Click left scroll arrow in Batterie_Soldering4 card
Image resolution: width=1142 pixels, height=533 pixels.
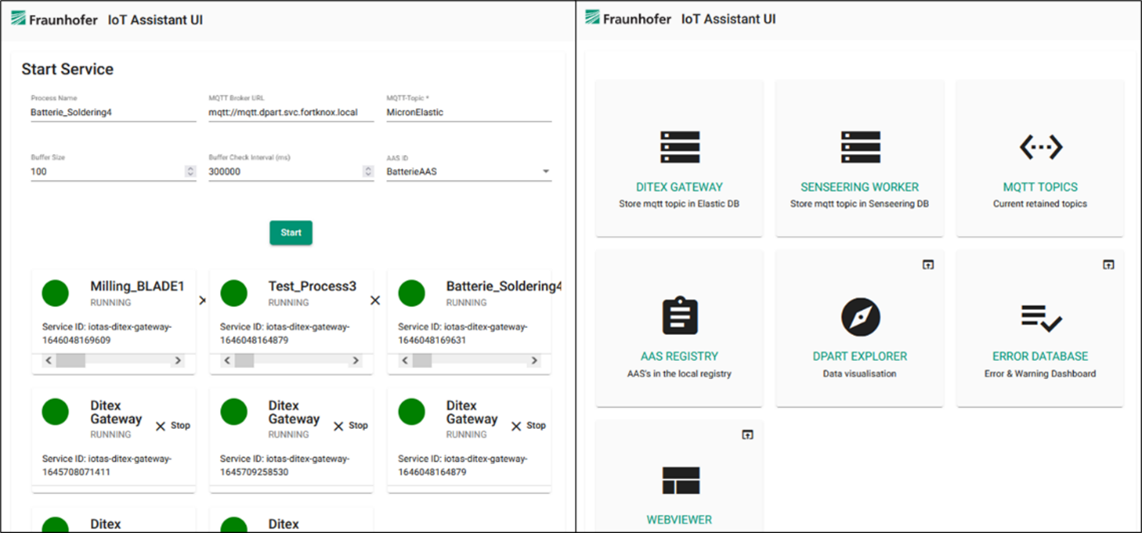405,360
